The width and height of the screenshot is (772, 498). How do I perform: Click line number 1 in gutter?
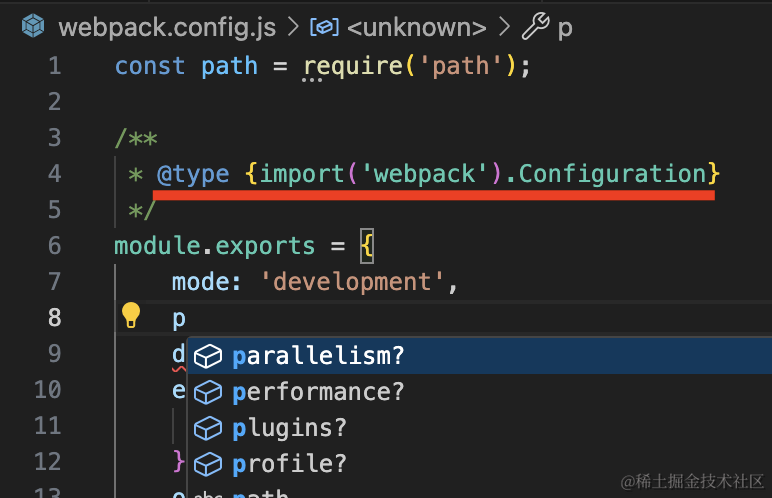tap(55, 66)
